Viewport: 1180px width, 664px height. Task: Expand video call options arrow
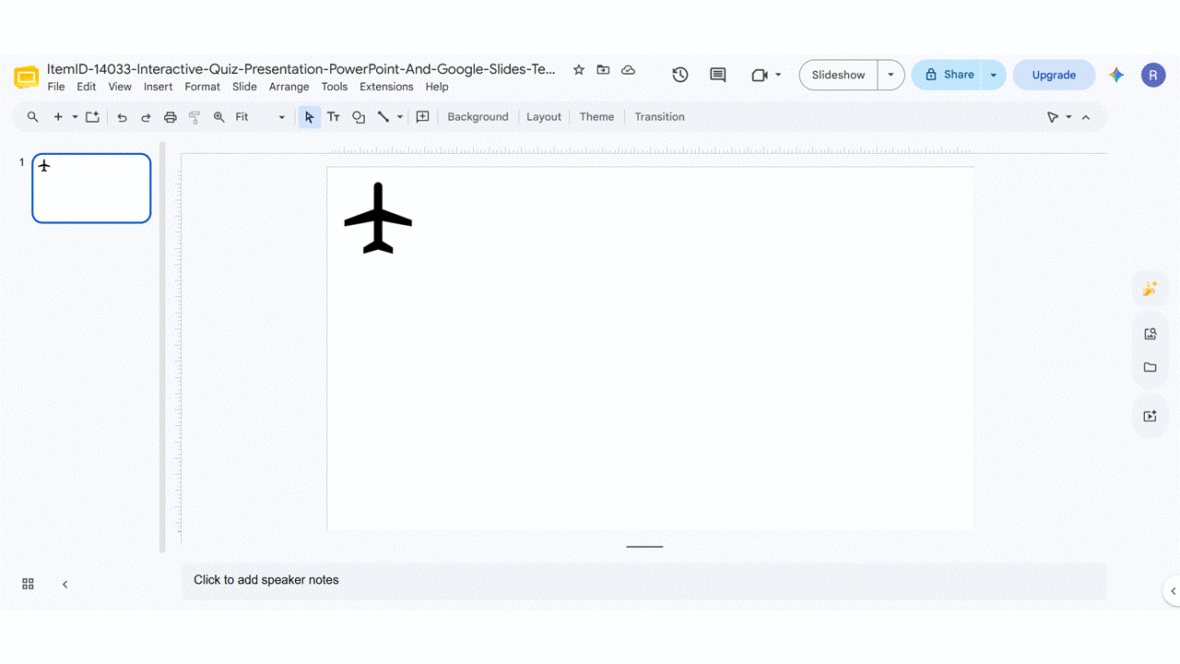[x=778, y=75]
